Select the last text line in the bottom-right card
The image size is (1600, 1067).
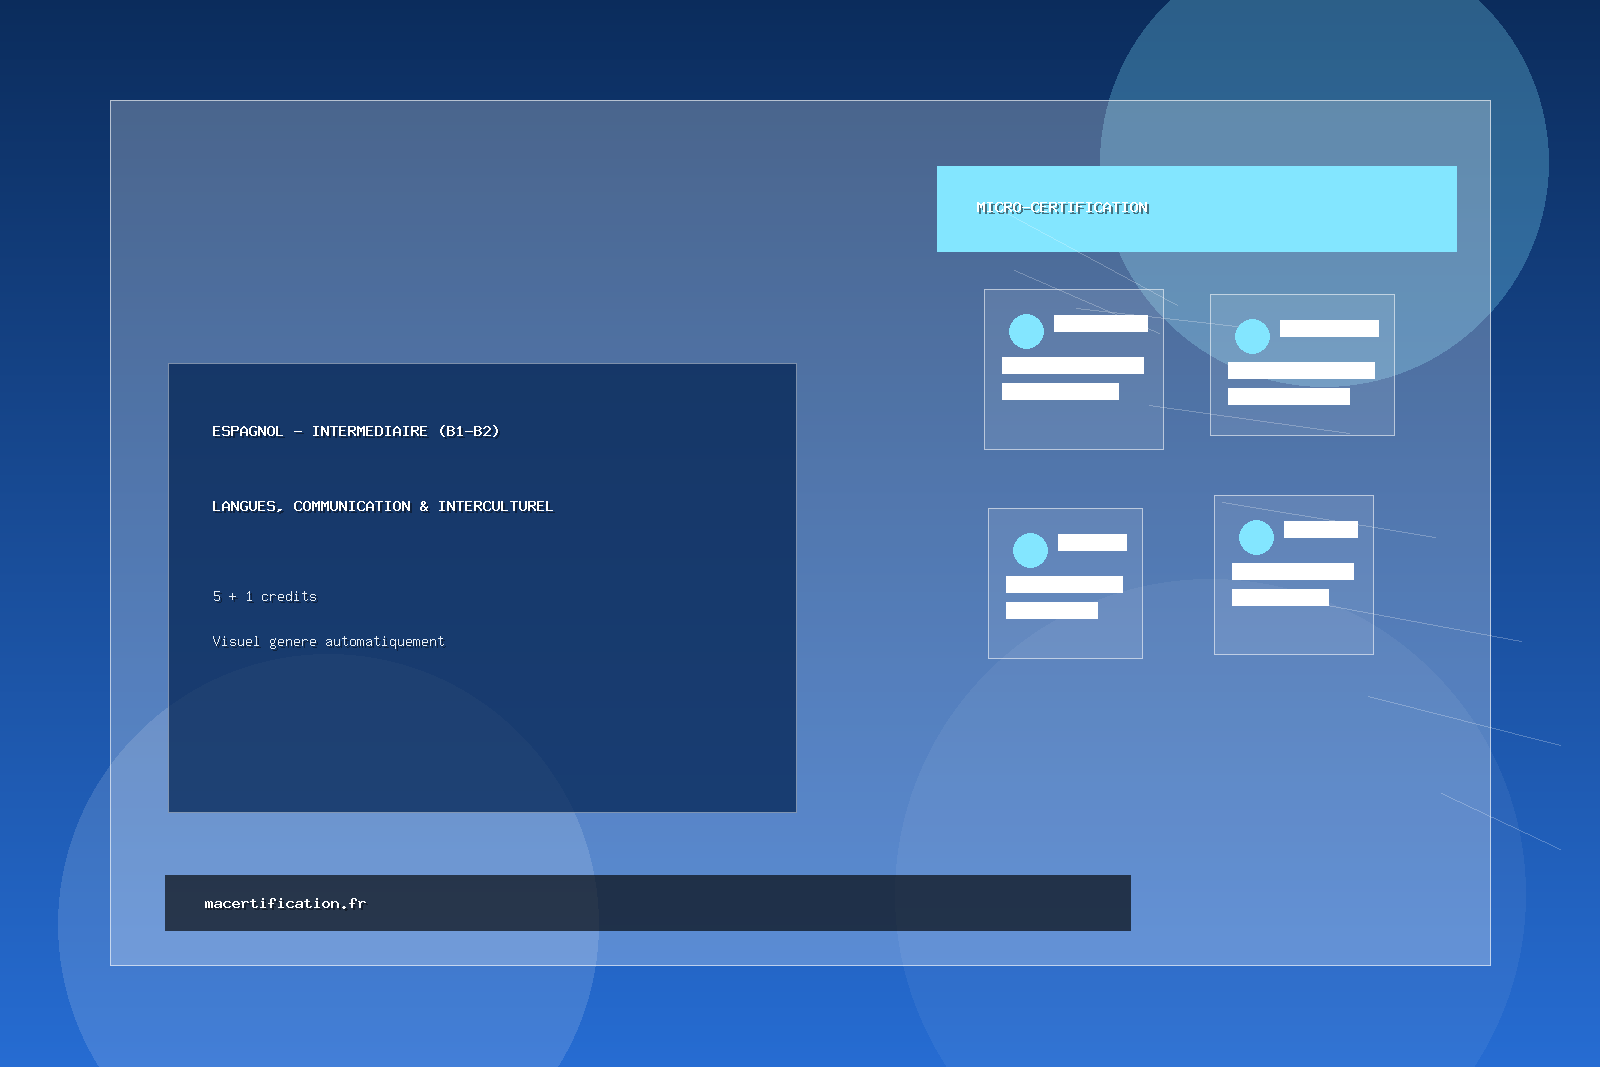[1280, 597]
